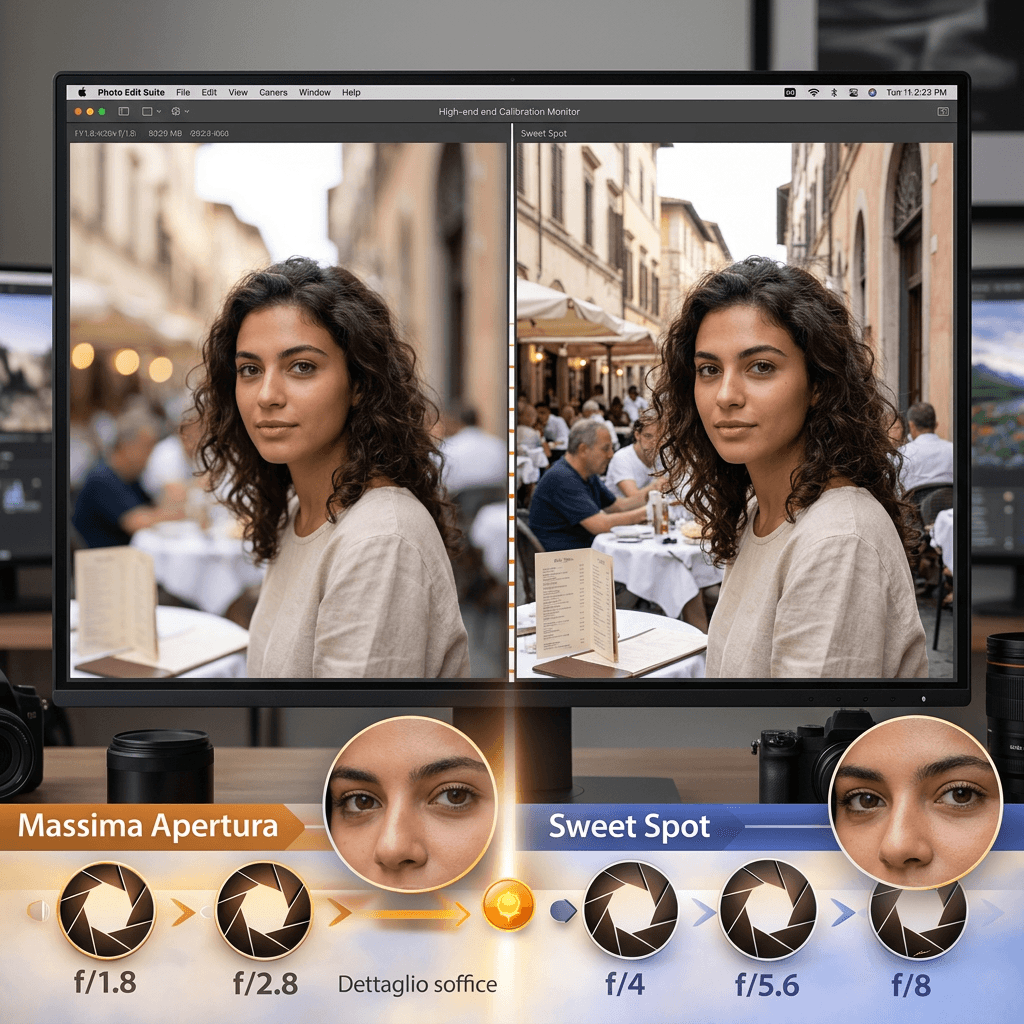Click the fullscreen icon at title bar right
This screenshot has height=1024, width=1024.
point(943,112)
